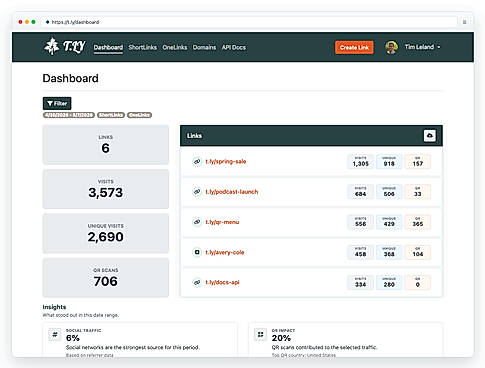Click the Insights section heading
Viewport: 485px width, 368px height.
click(54, 307)
